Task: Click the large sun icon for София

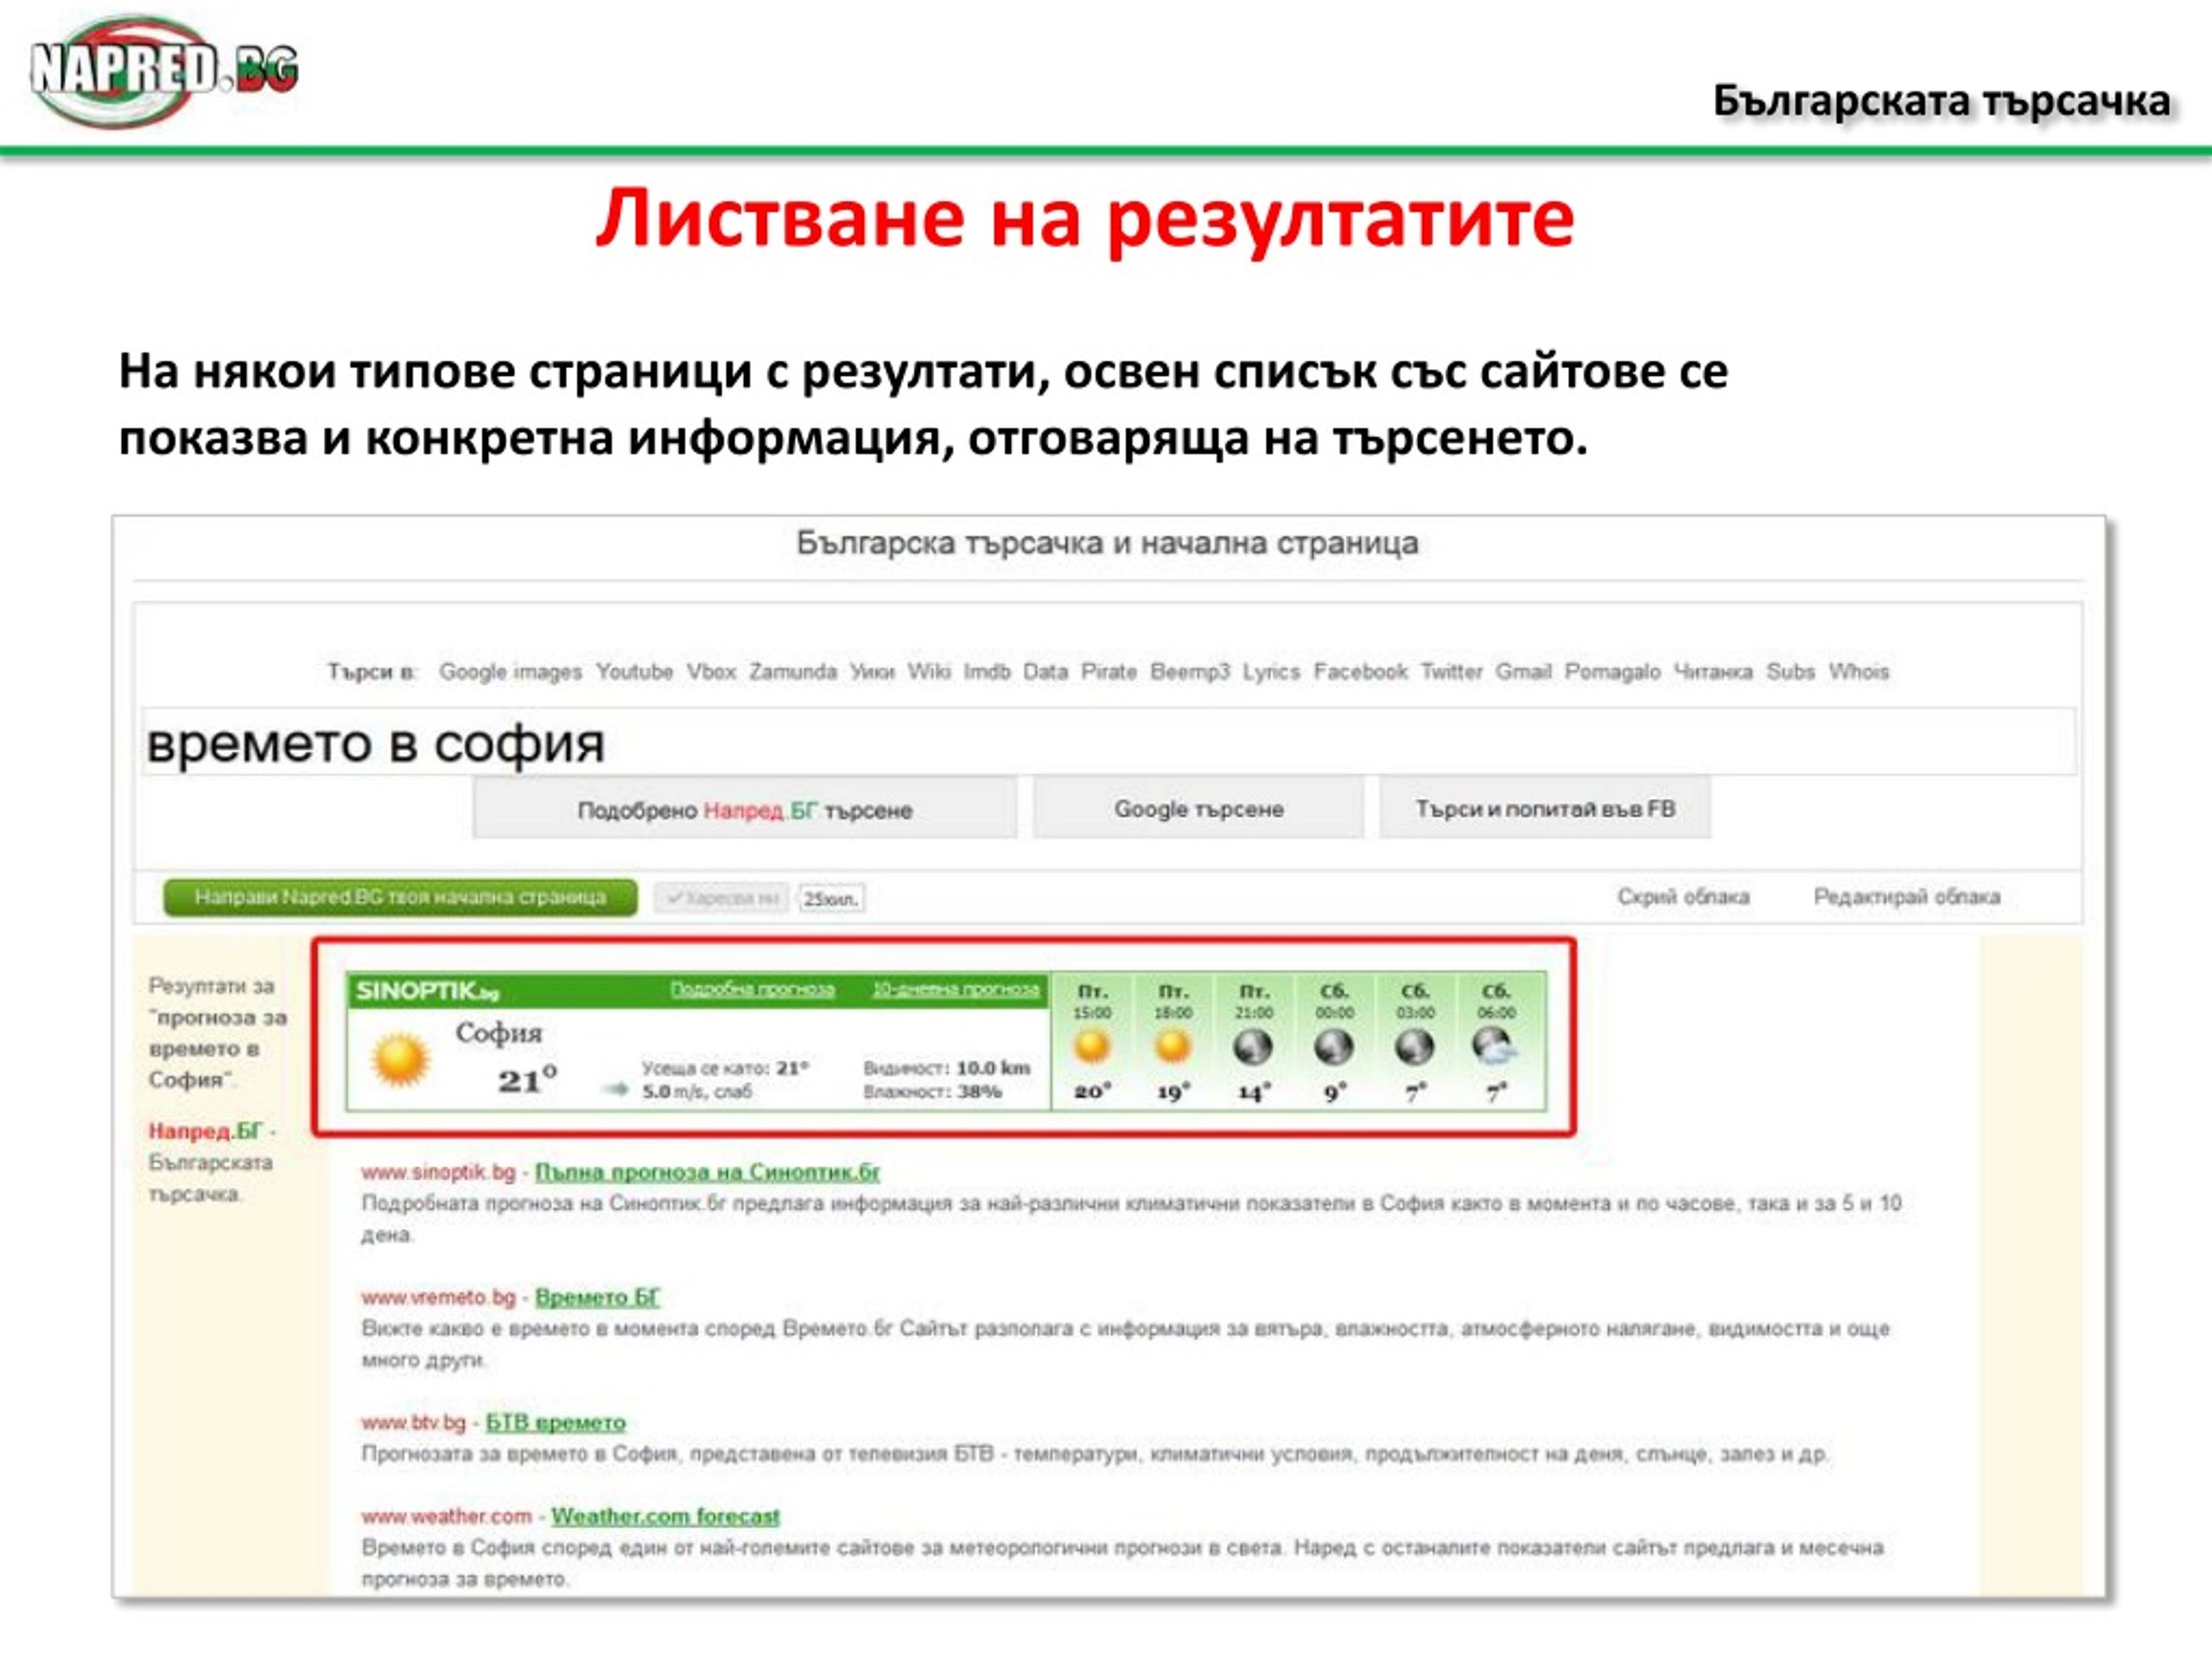Action: click(x=400, y=1060)
